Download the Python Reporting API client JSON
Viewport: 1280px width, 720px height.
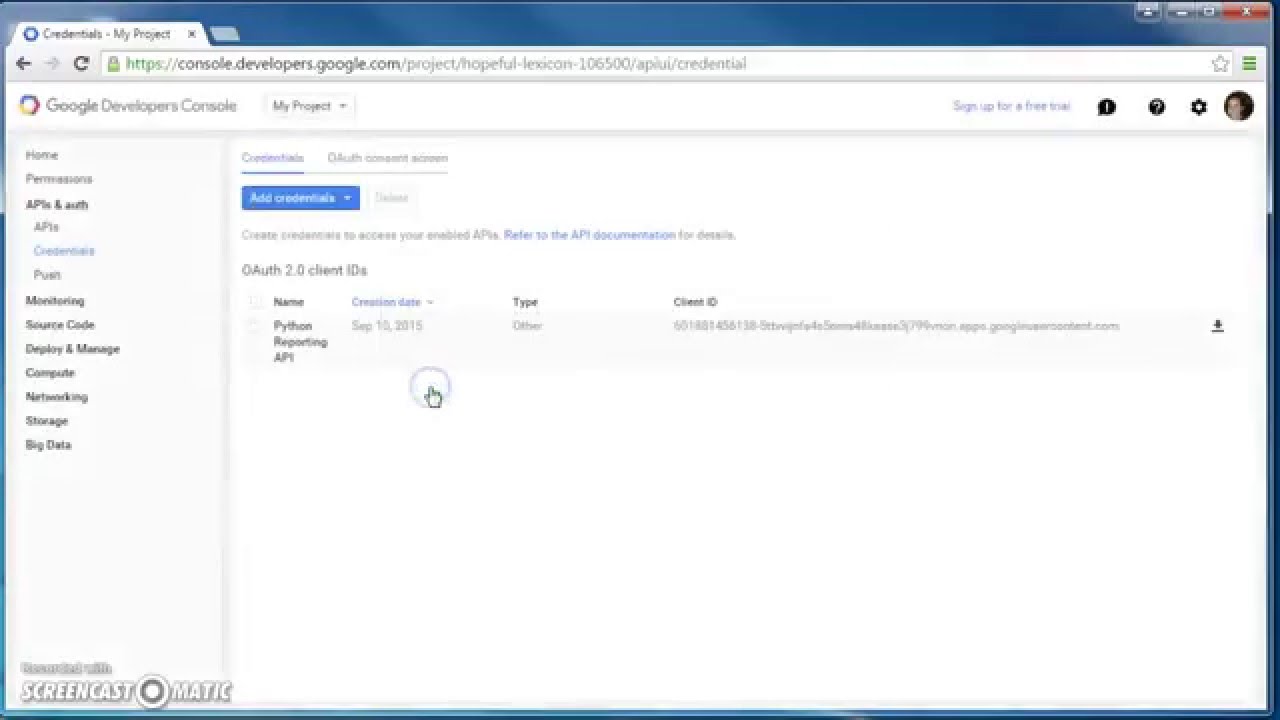pyautogui.click(x=1217, y=326)
